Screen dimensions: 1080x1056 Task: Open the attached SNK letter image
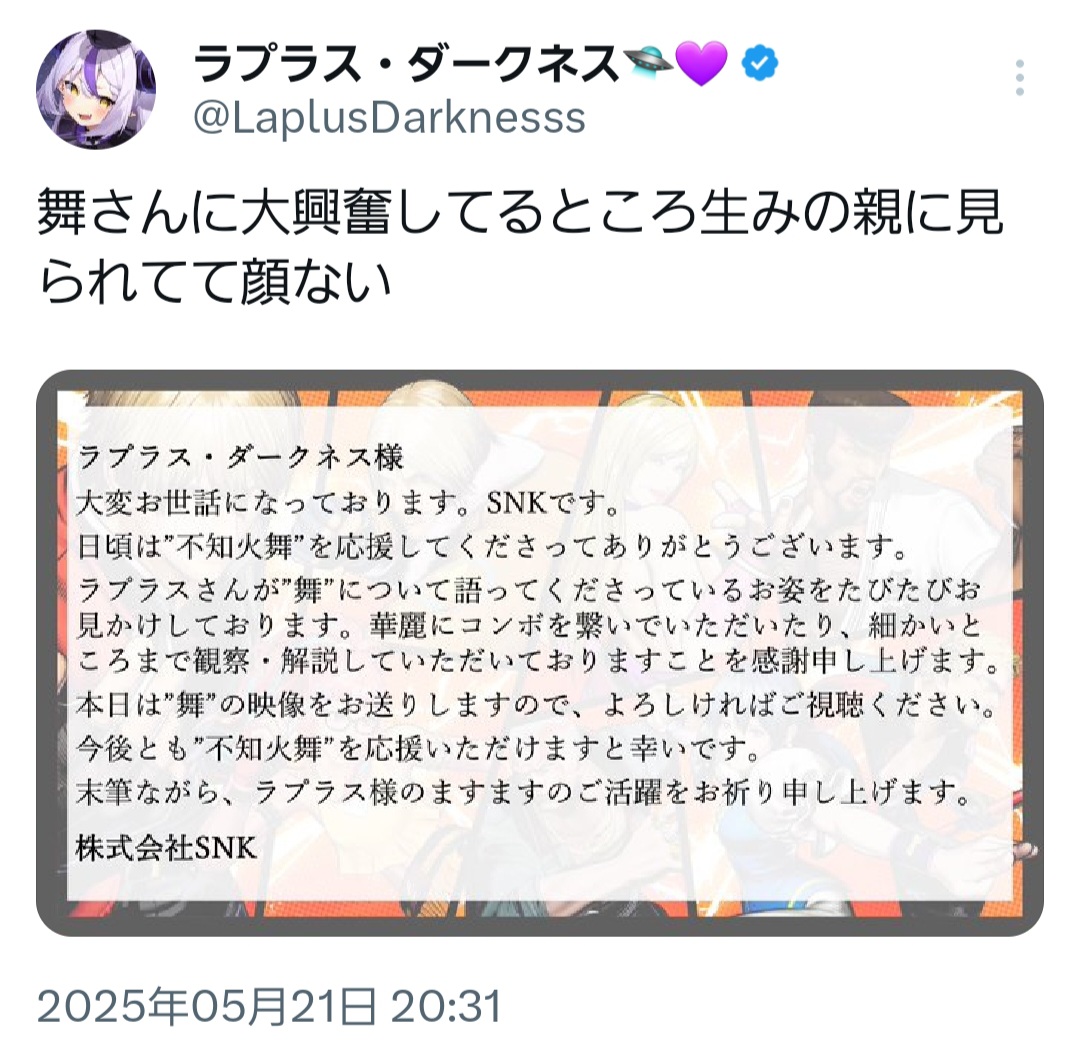click(x=539, y=653)
